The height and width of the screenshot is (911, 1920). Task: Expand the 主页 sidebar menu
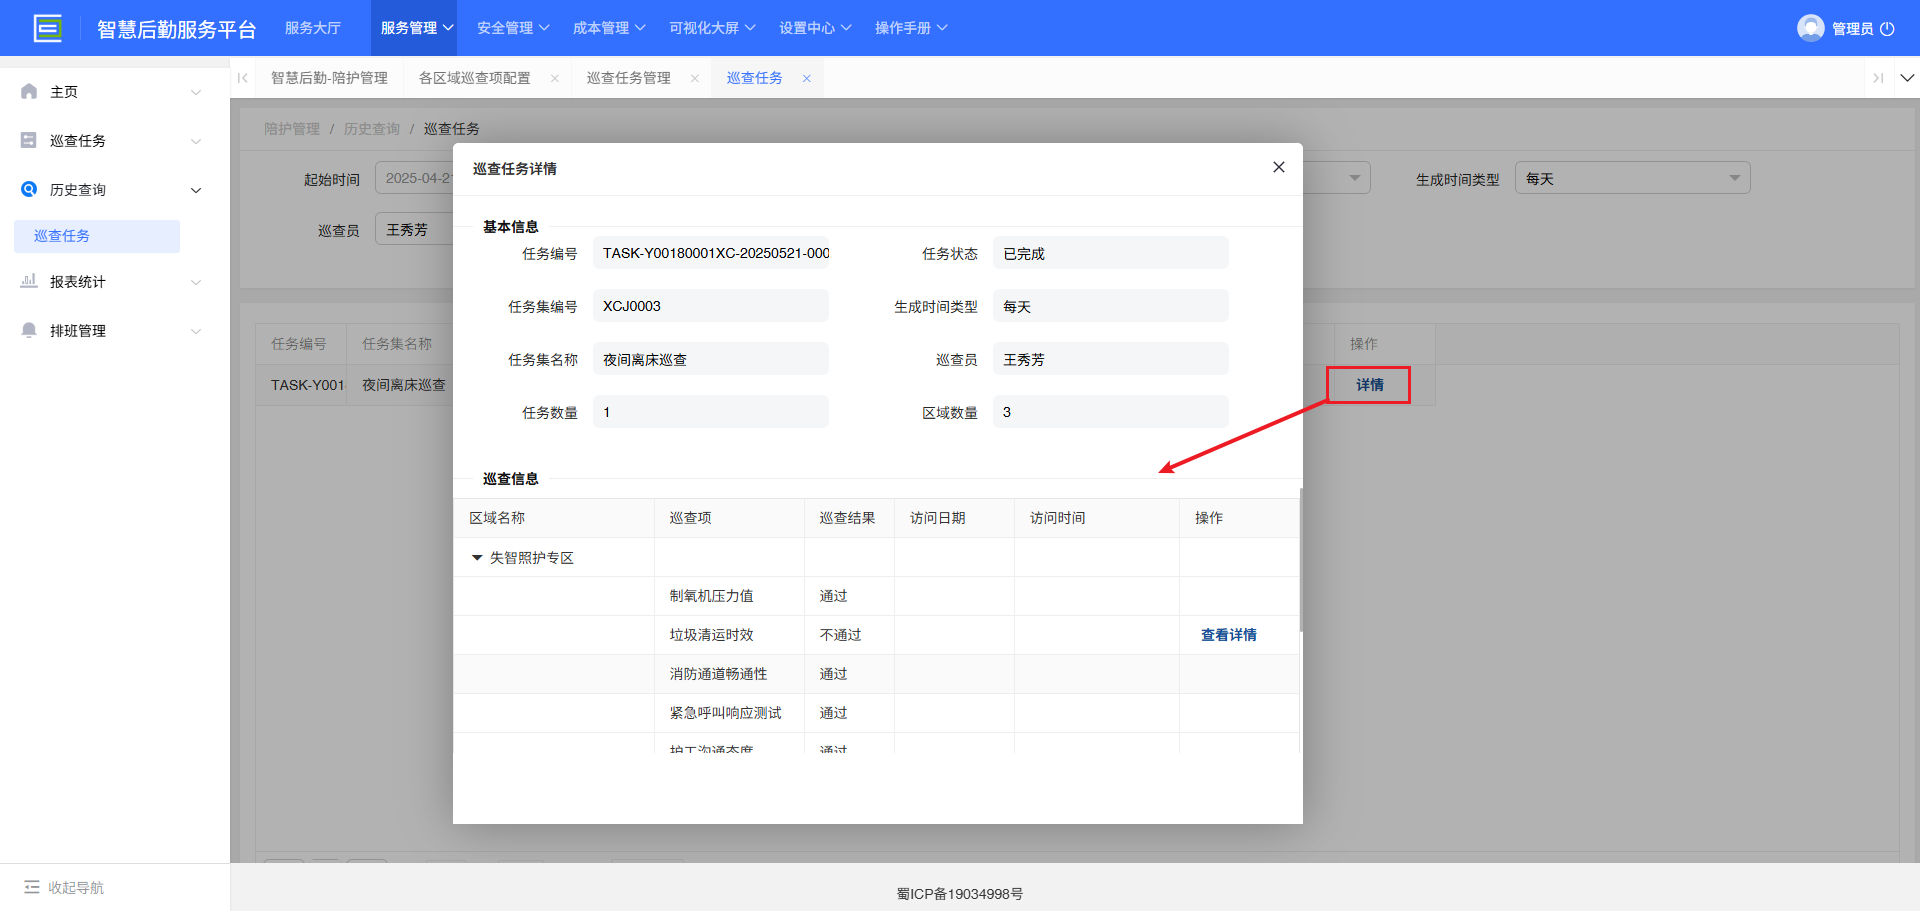196,92
